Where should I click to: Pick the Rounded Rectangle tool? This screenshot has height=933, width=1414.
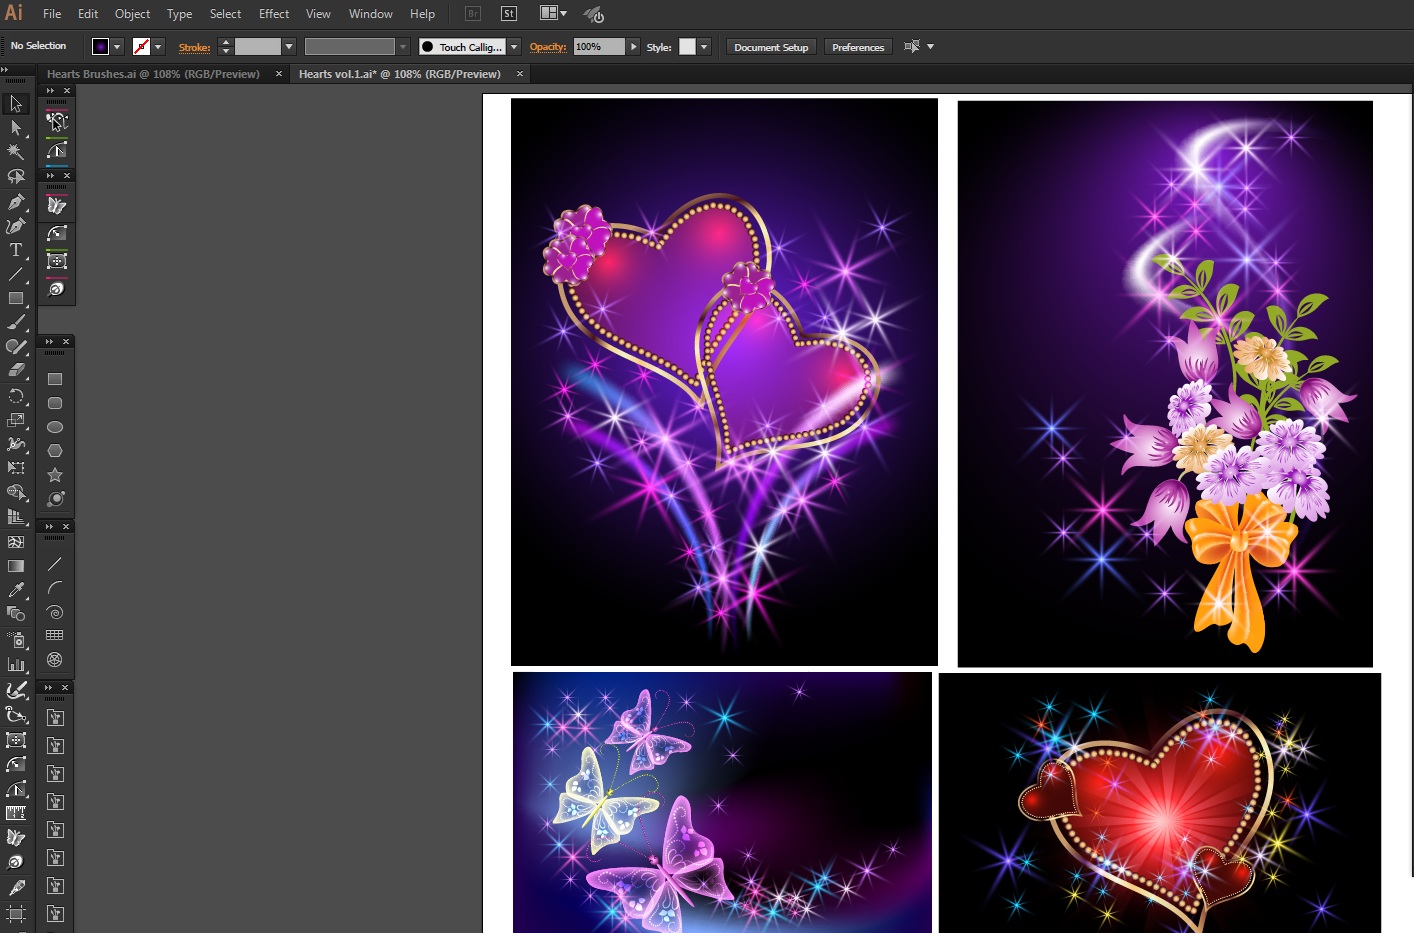(55, 403)
